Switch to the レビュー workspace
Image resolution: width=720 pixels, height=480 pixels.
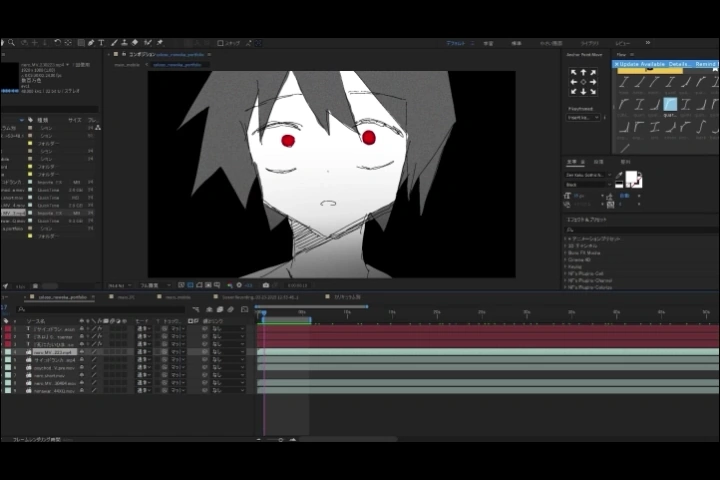[623, 43]
